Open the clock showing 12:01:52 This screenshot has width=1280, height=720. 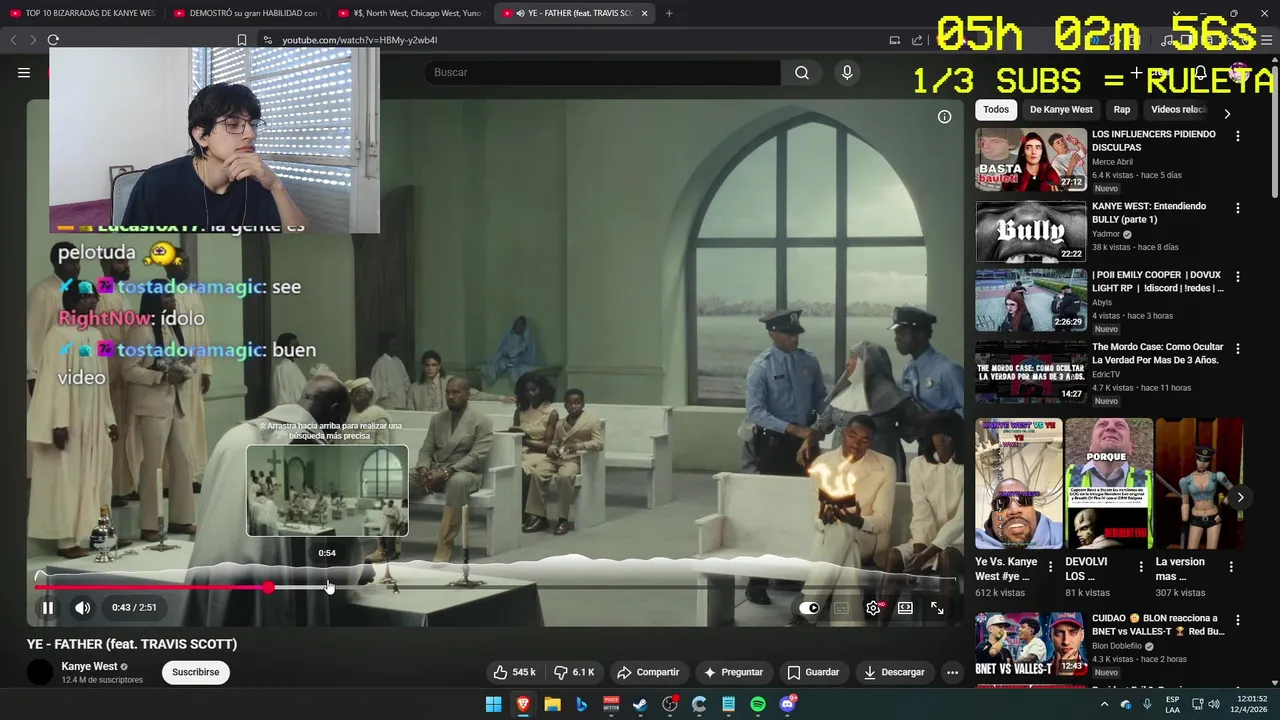1251,704
